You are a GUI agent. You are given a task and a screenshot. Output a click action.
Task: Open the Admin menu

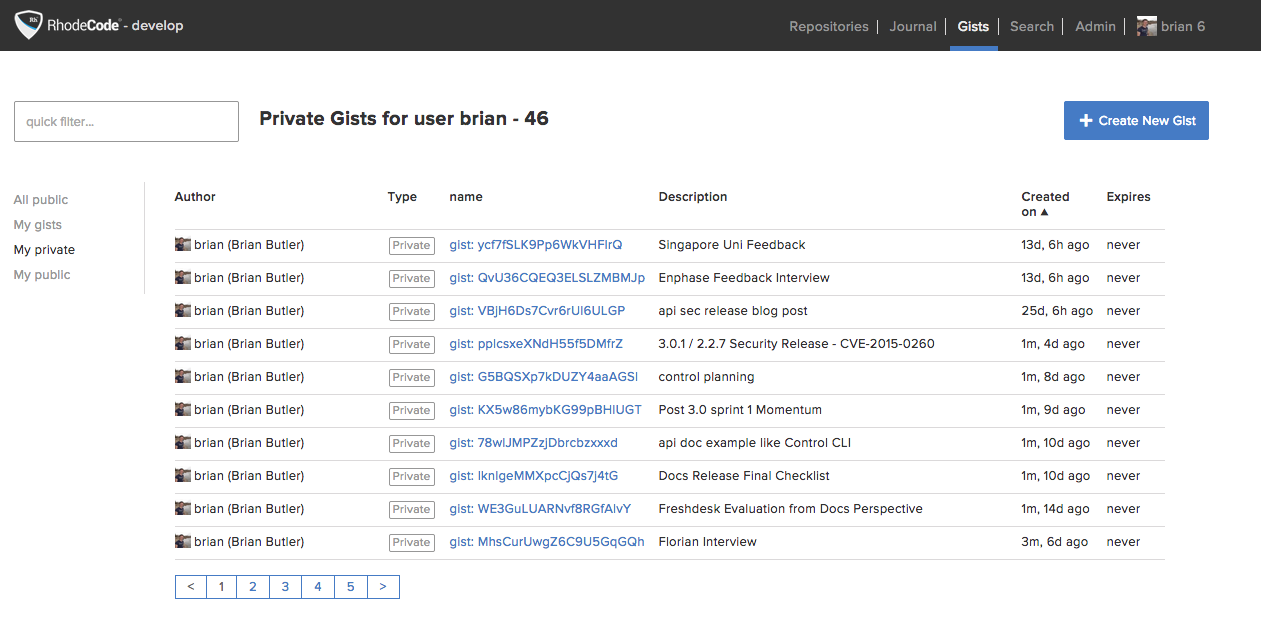click(x=1095, y=26)
